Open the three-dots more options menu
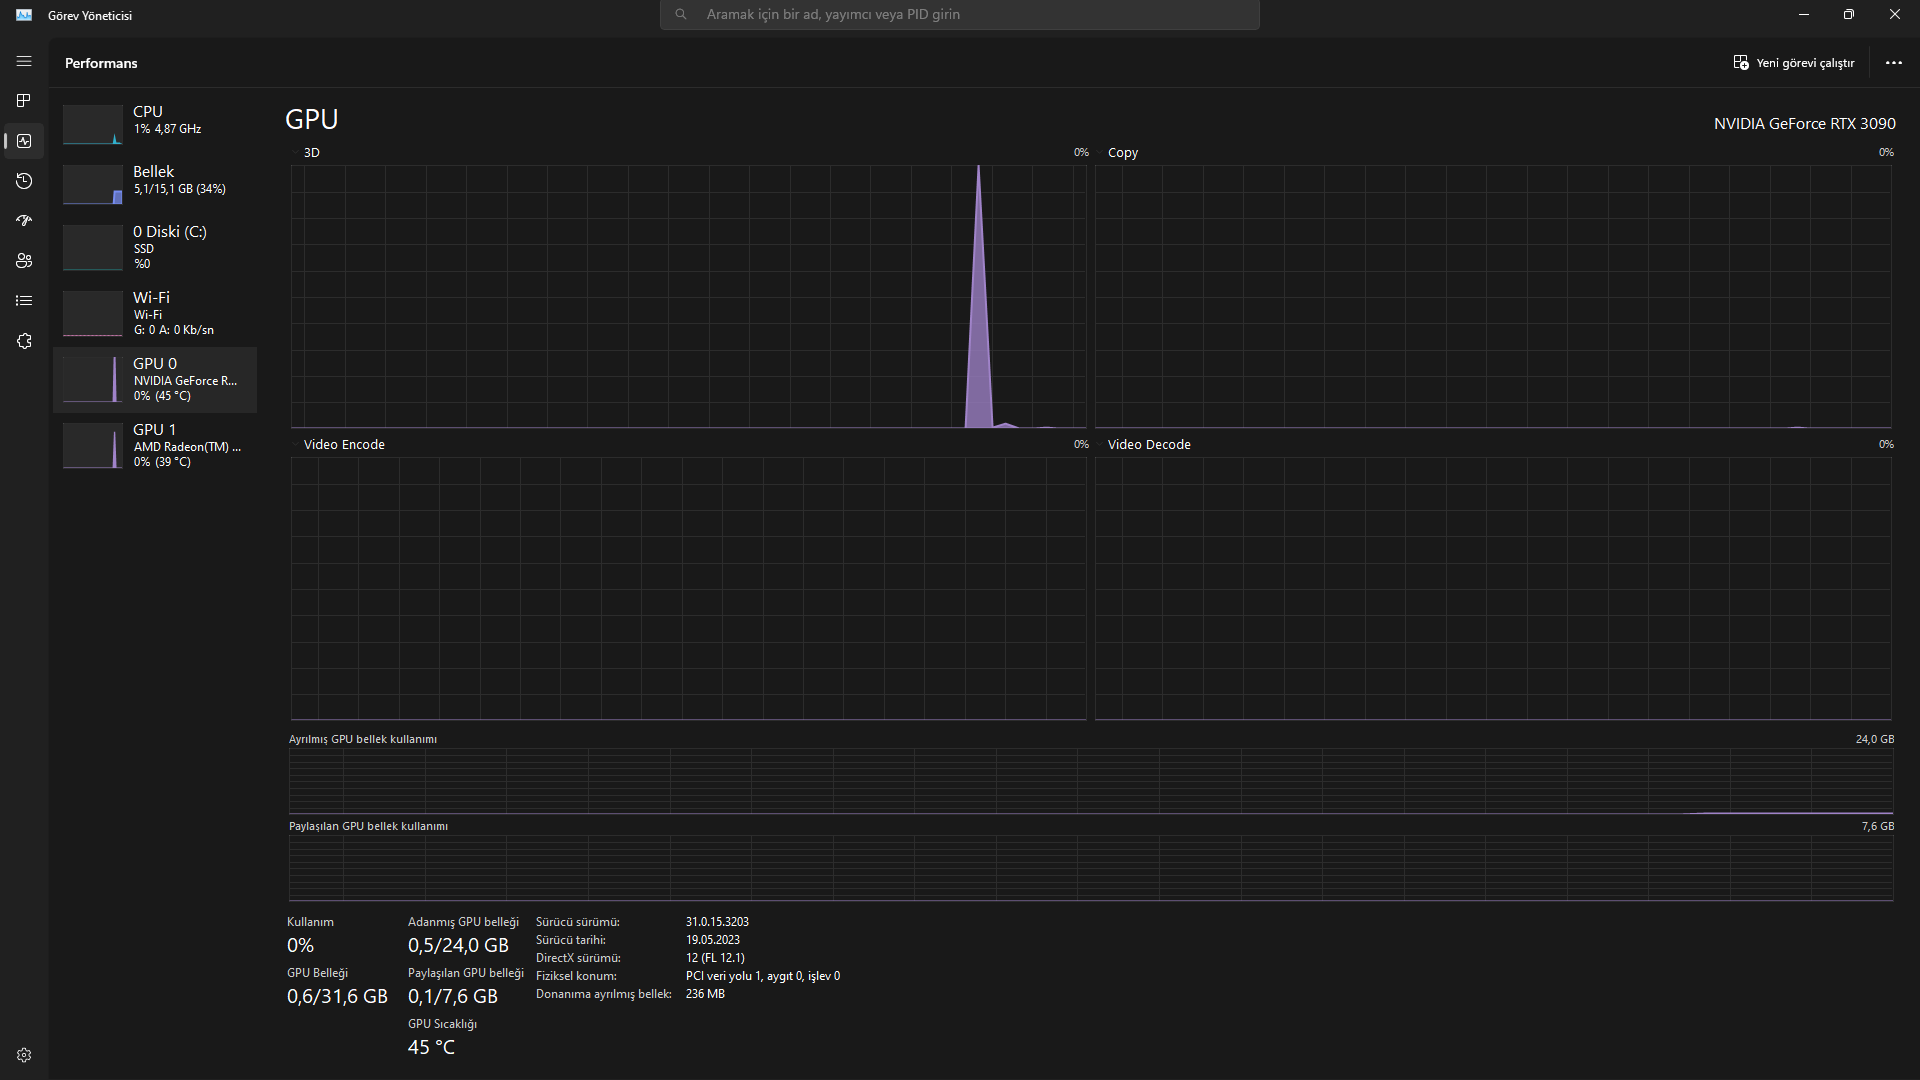This screenshot has width=1920, height=1080. (1893, 63)
